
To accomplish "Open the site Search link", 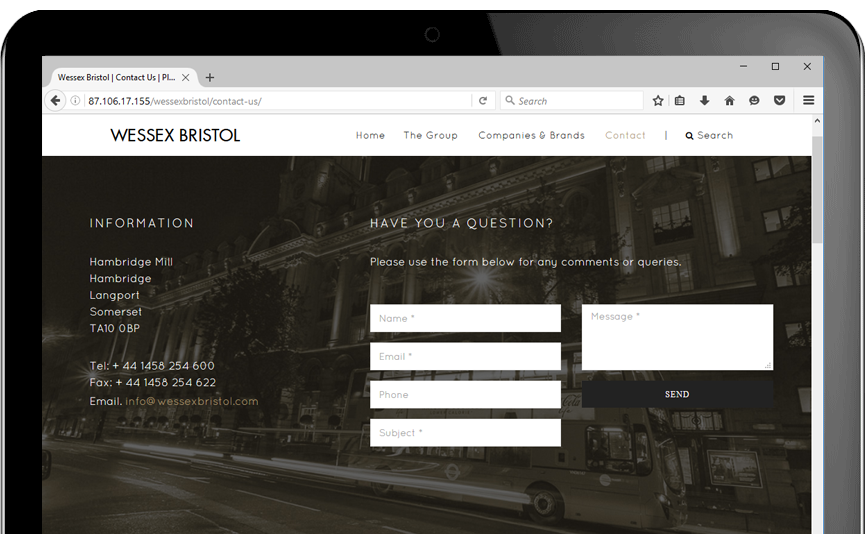I will [709, 136].
